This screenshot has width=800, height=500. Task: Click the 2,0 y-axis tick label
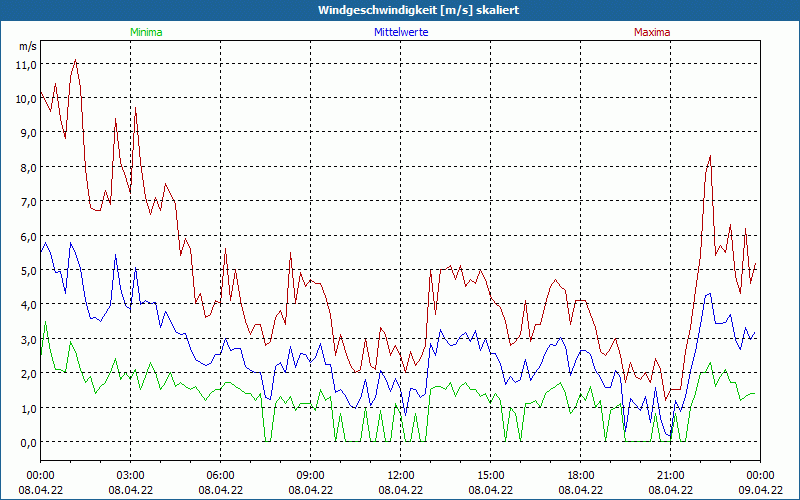(x=26, y=373)
